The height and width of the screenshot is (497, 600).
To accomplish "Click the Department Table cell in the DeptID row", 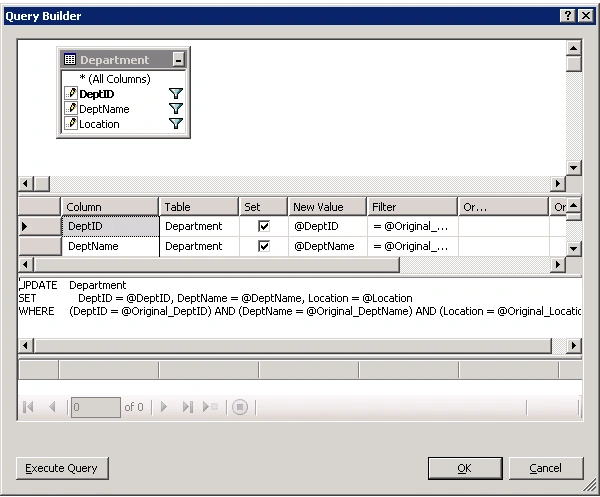I will pyautogui.click(x=199, y=226).
